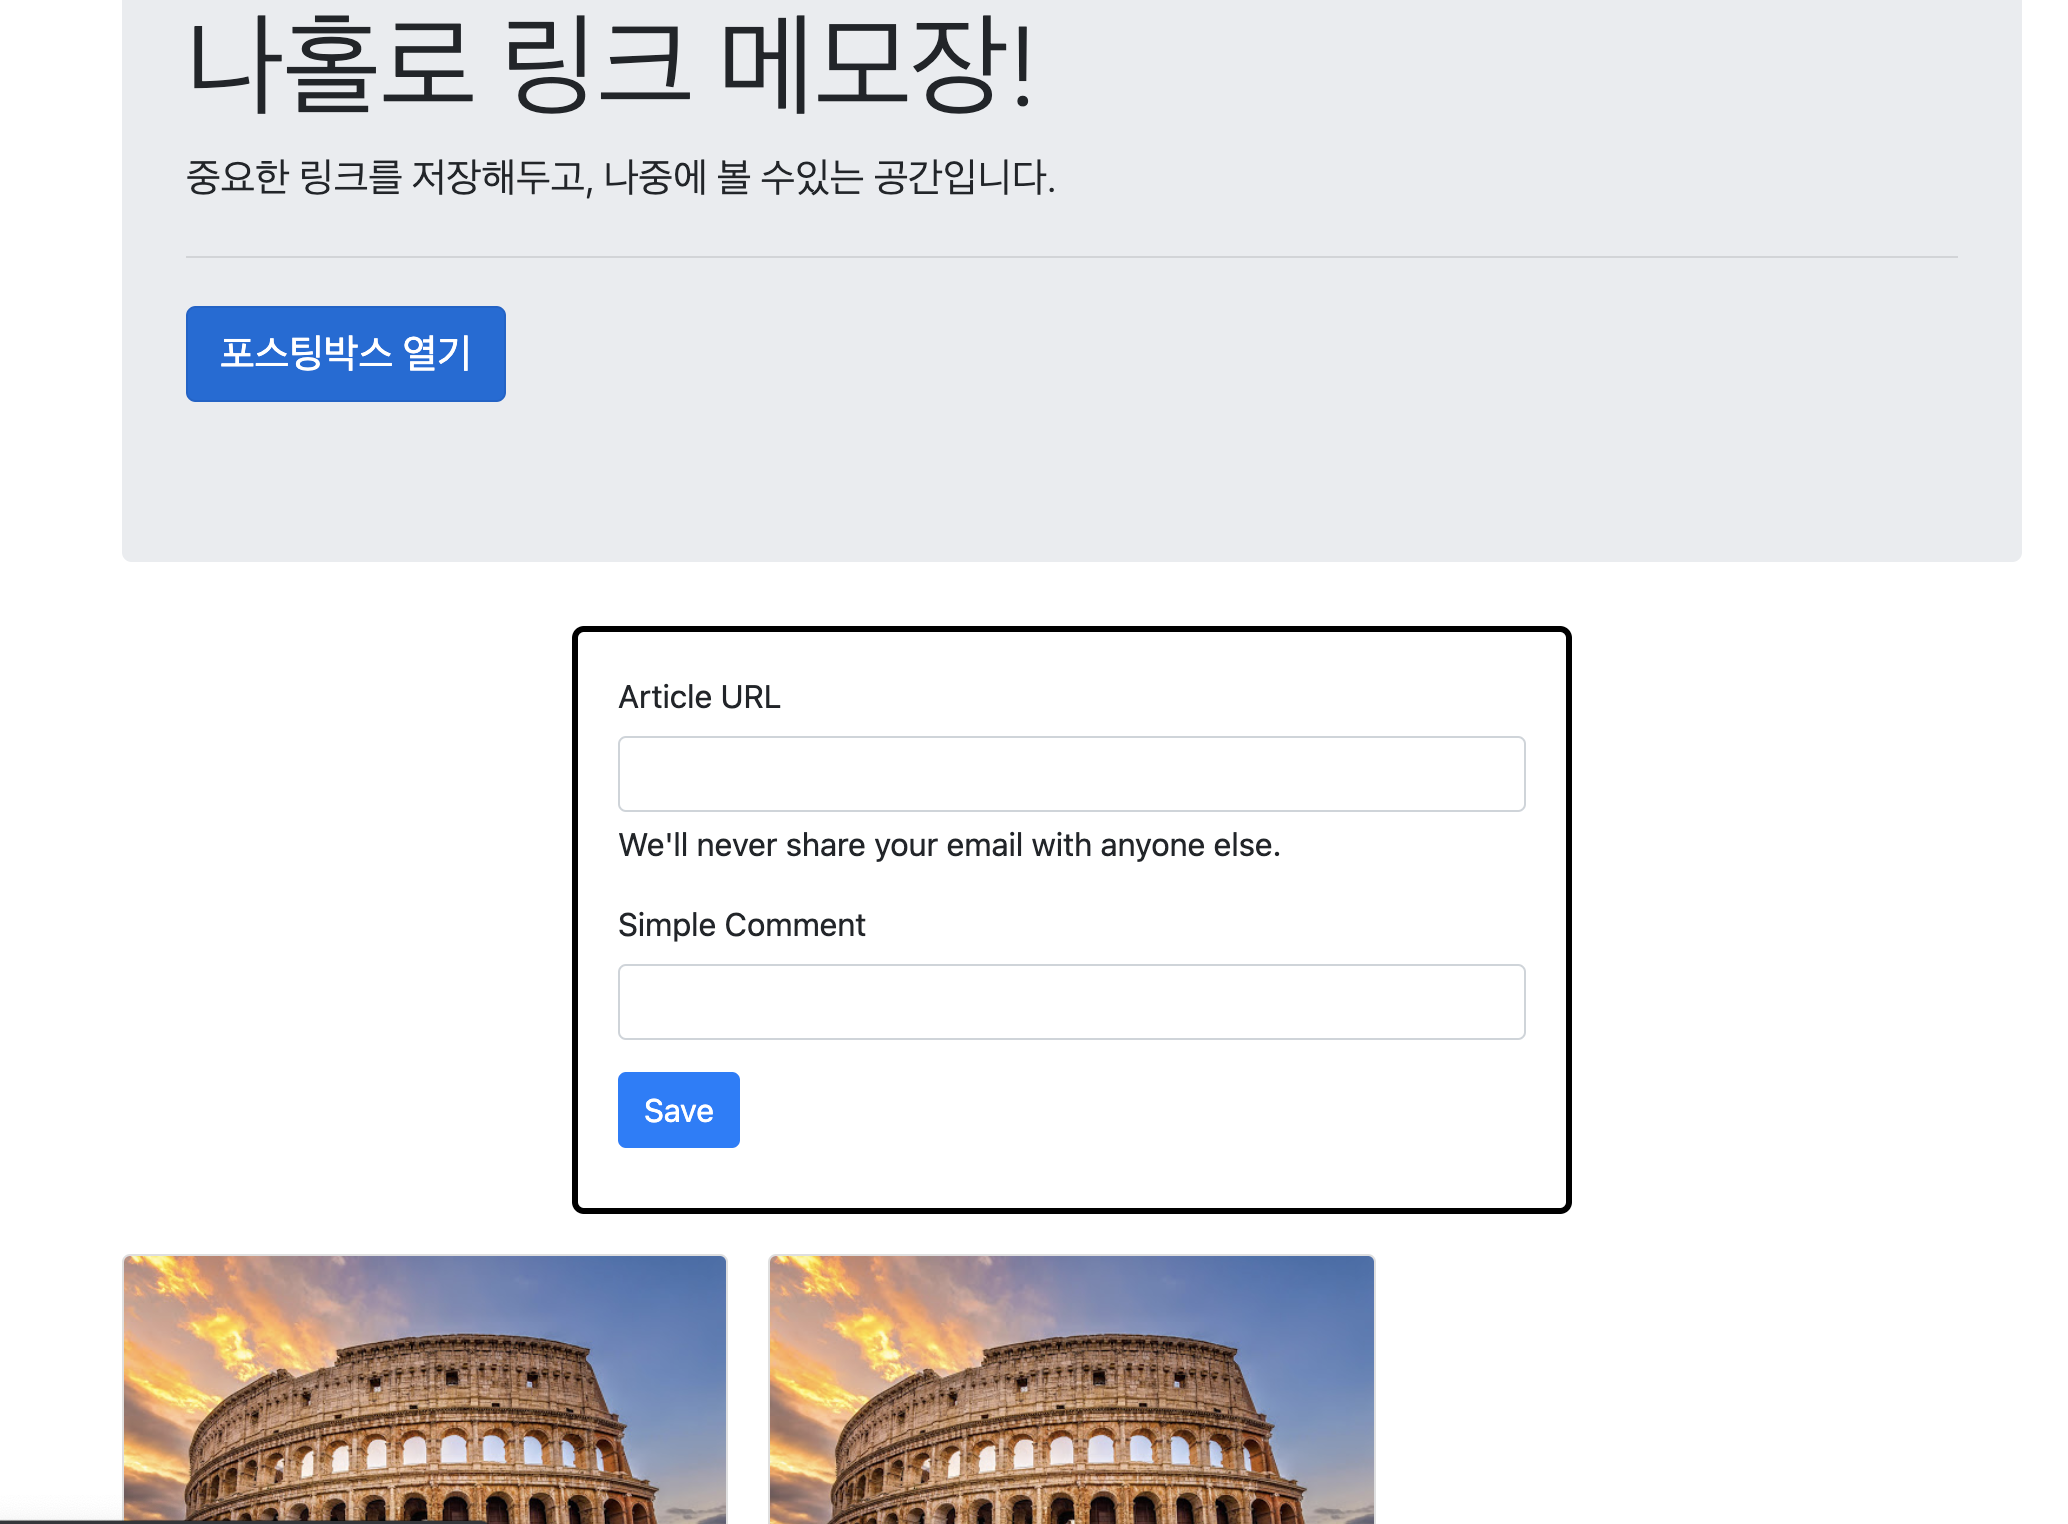Focus the Article URL input field
2068x1524 pixels.
(x=1071, y=774)
